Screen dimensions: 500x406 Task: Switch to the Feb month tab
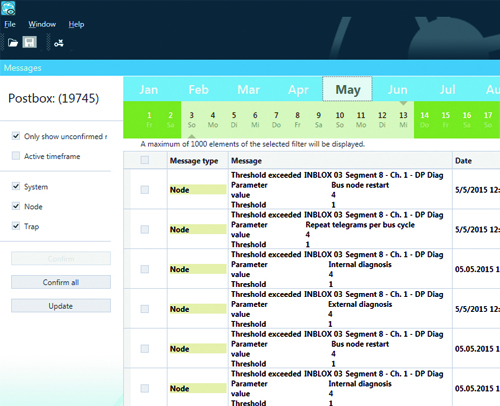(x=198, y=89)
